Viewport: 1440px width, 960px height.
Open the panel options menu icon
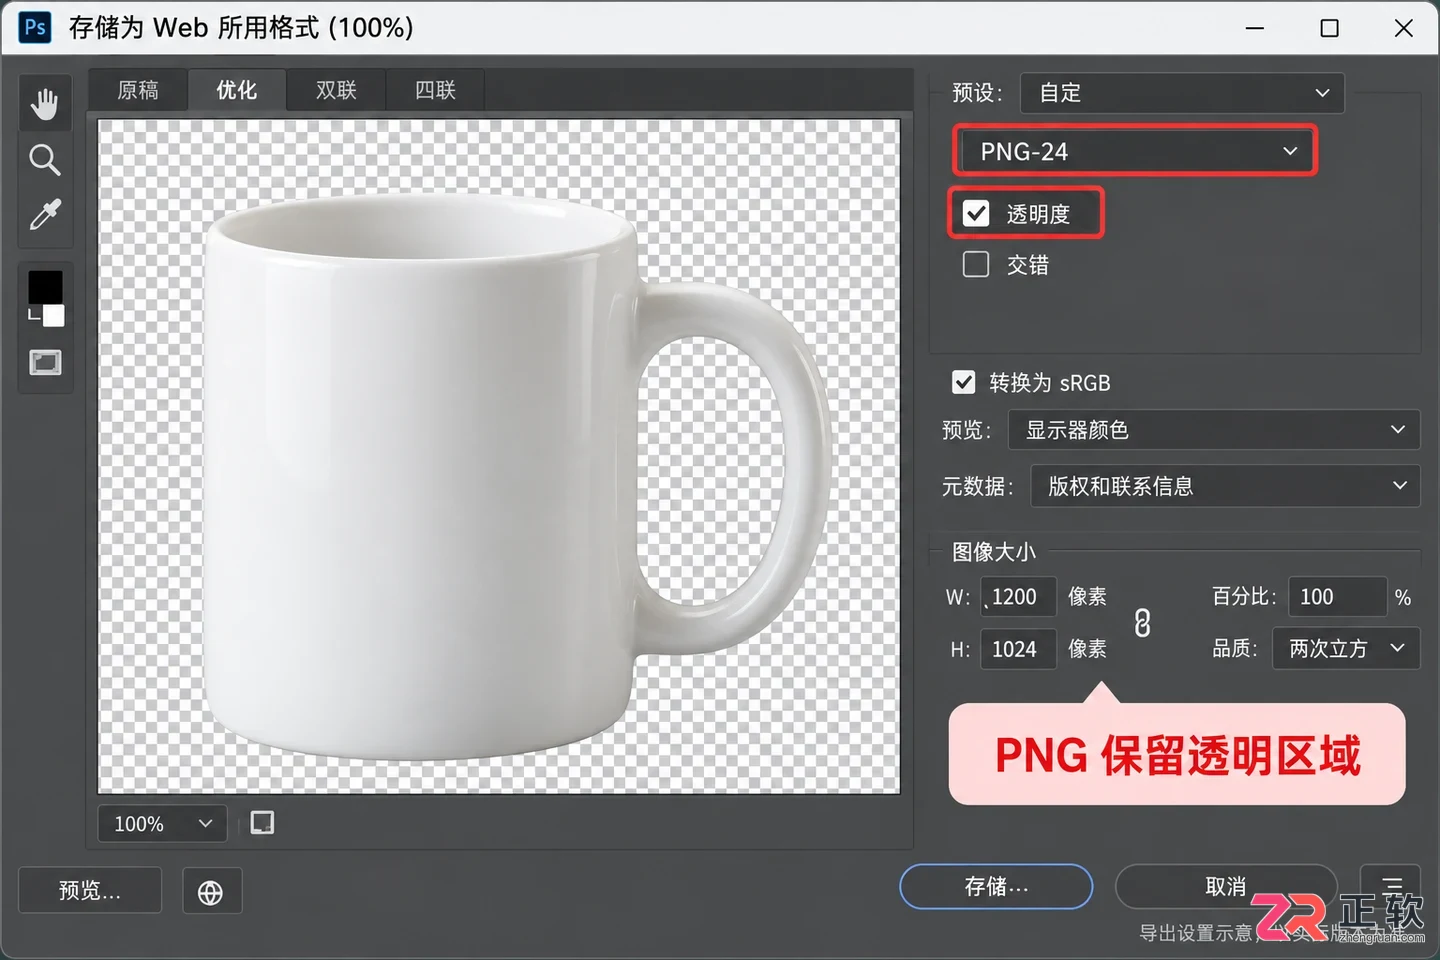1392,886
